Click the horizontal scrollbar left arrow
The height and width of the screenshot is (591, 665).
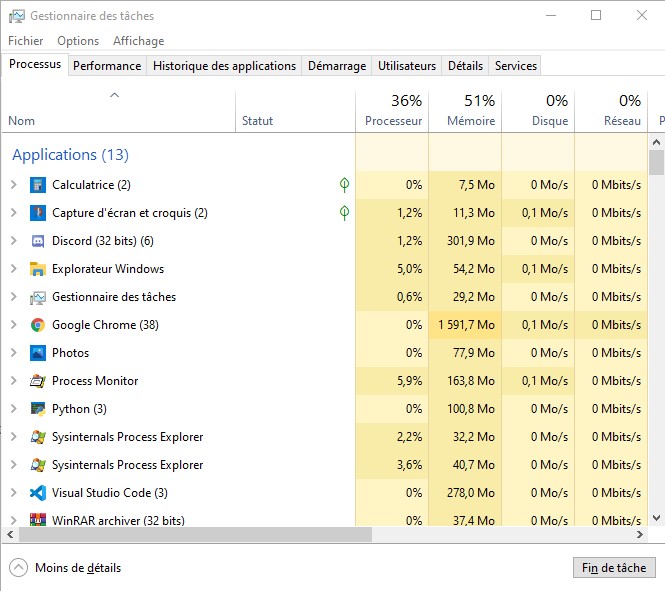(x=10, y=535)
